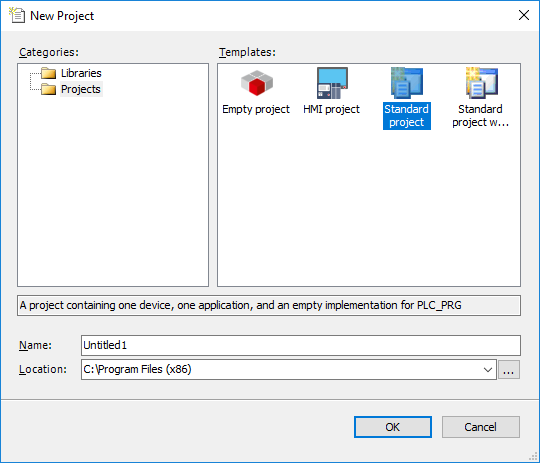Close the New Project window
The image size is (540, 463).
(x=524, y=15)
